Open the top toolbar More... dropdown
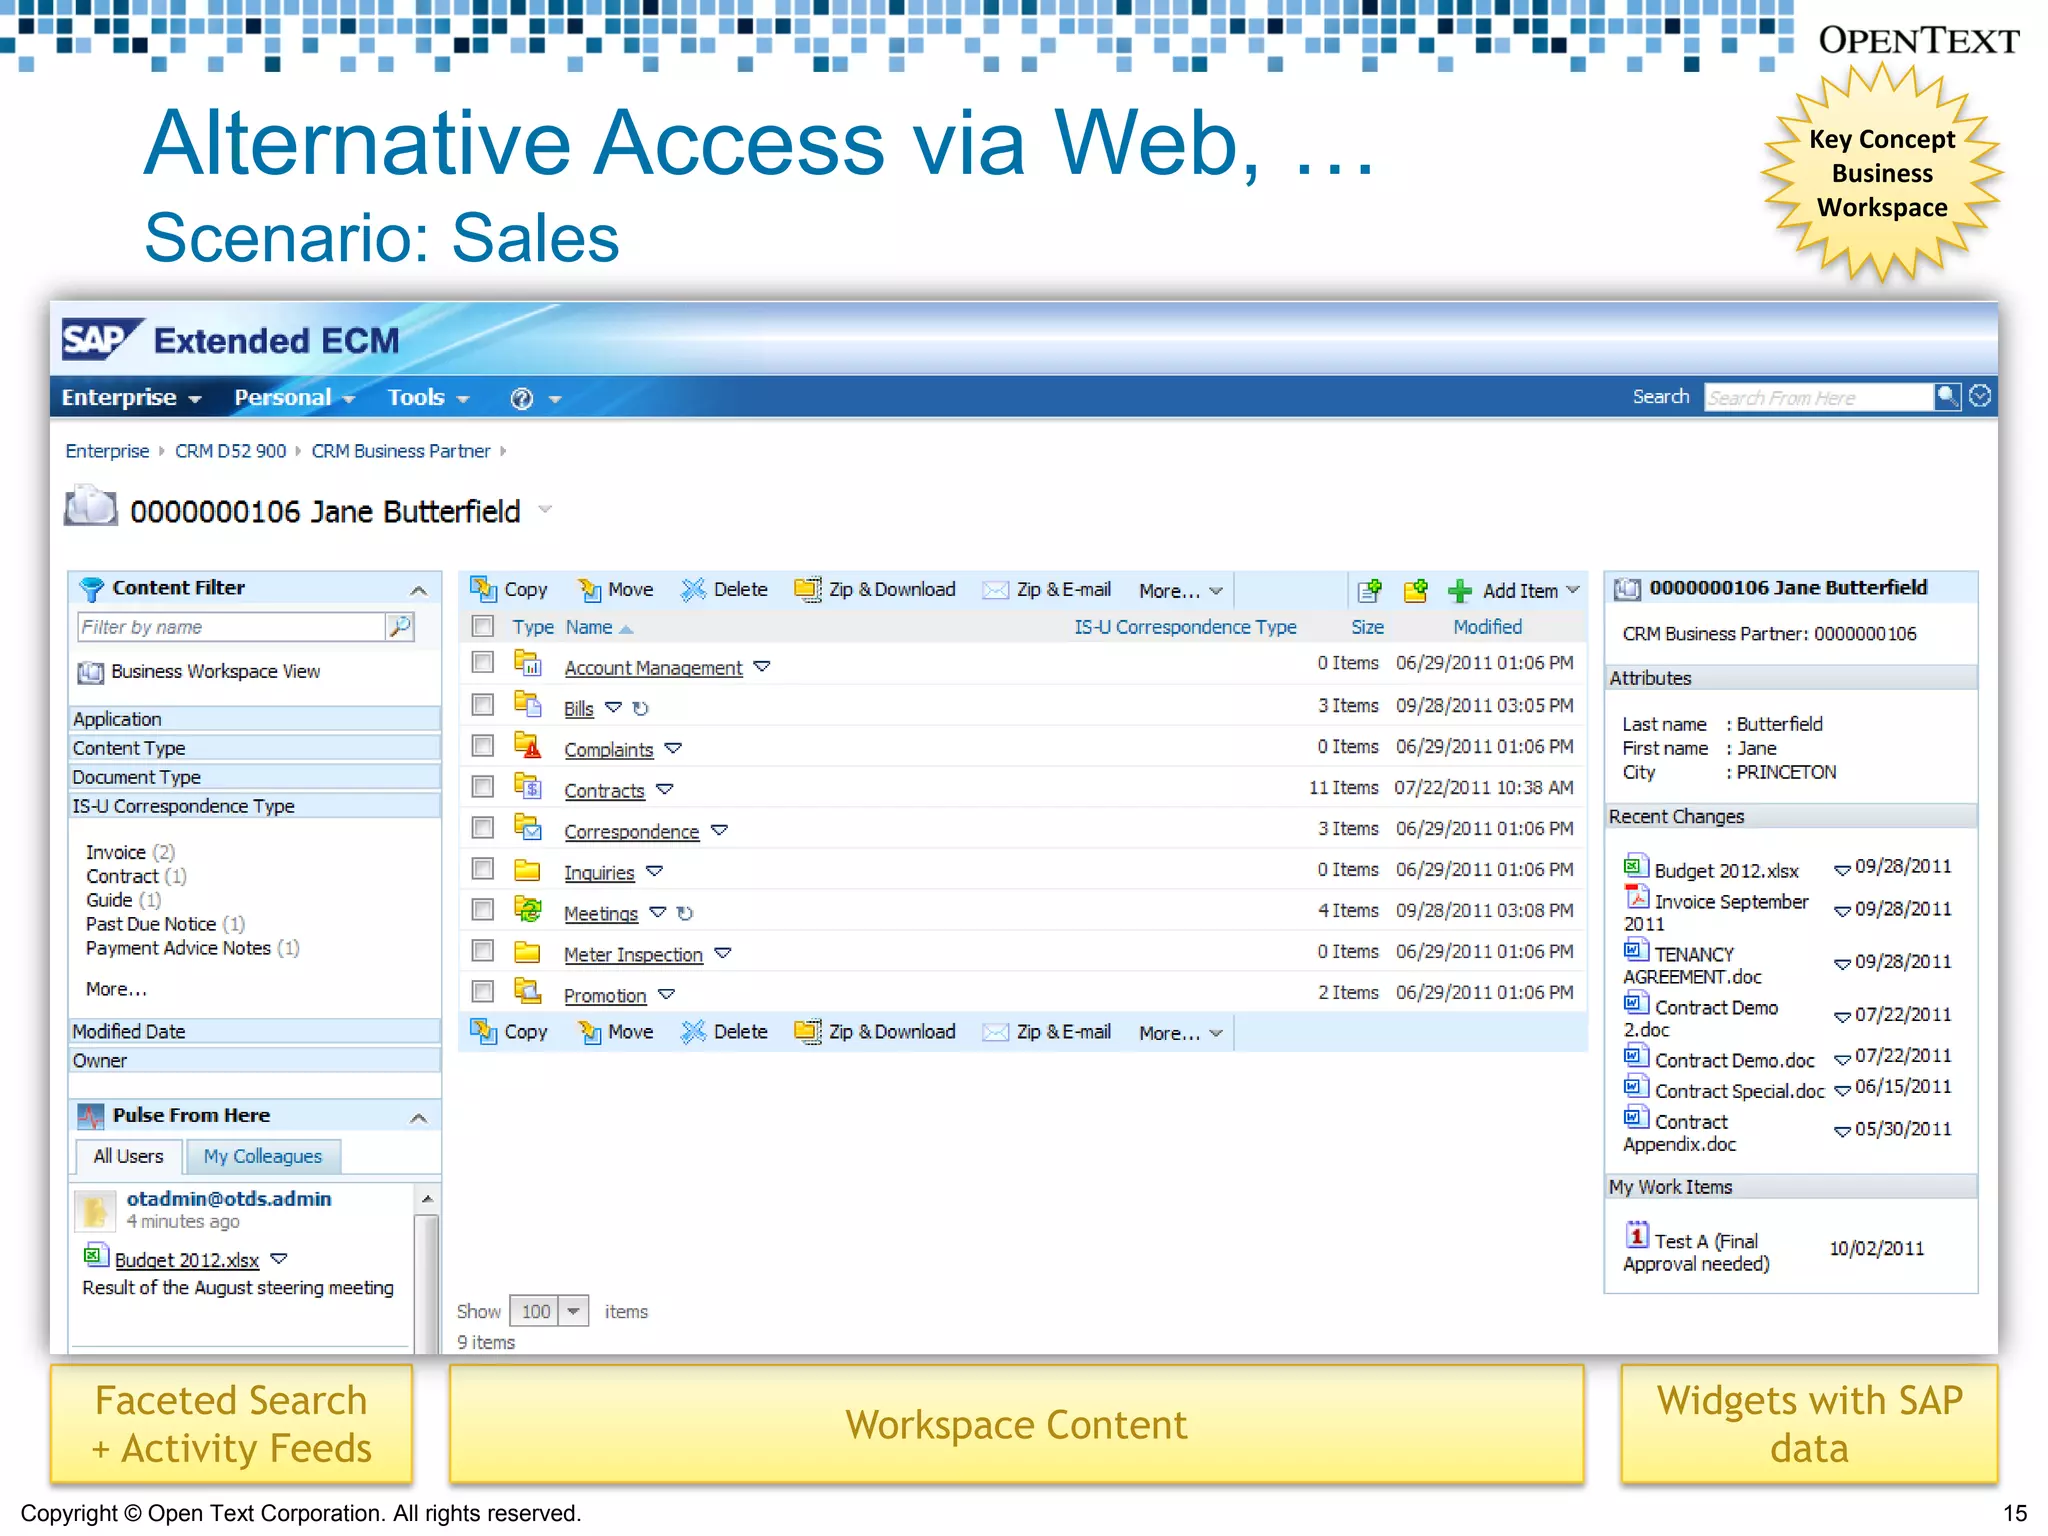Image resolution: width=2048 pixels, height=1536 pixels. click(x=1180, y=591)
